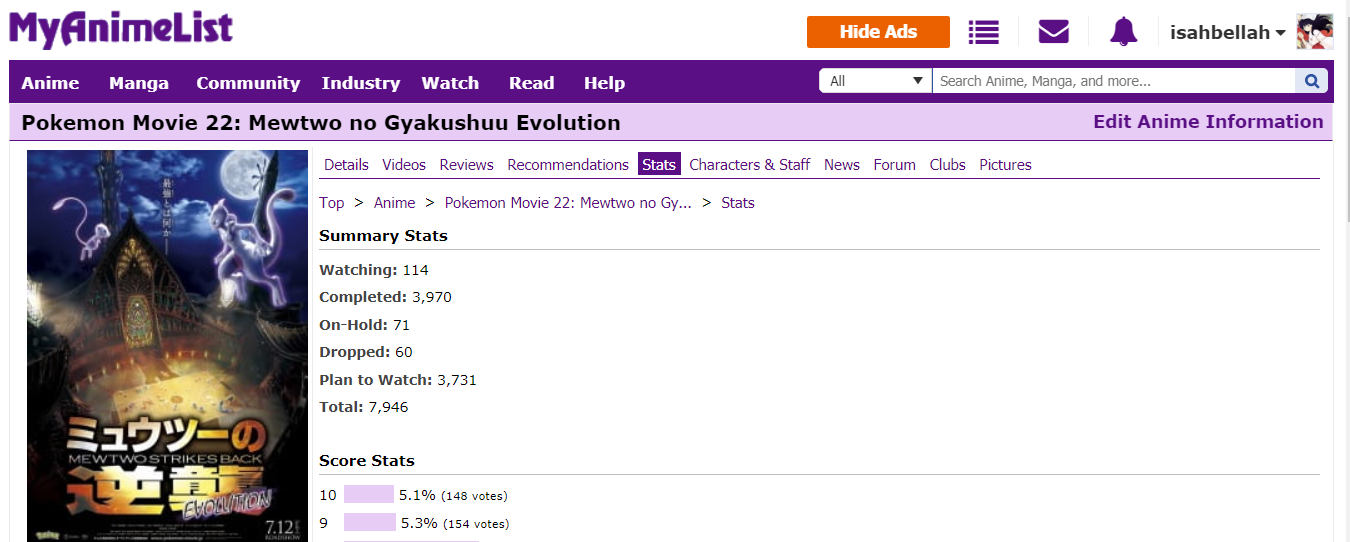
Task: Switch to the Reviews tab
Action: coord(467,164)
